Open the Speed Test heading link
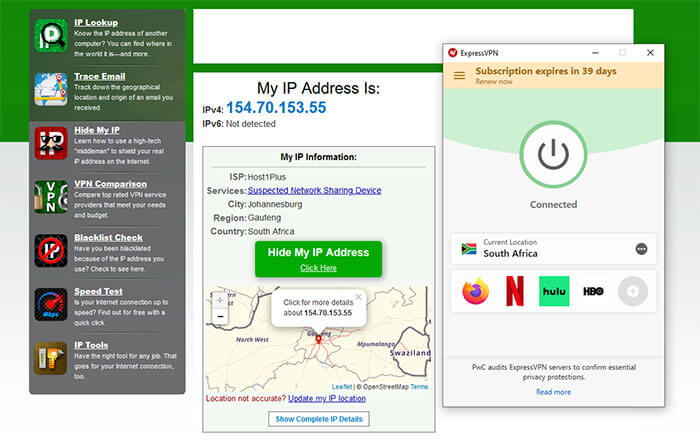 98,291
